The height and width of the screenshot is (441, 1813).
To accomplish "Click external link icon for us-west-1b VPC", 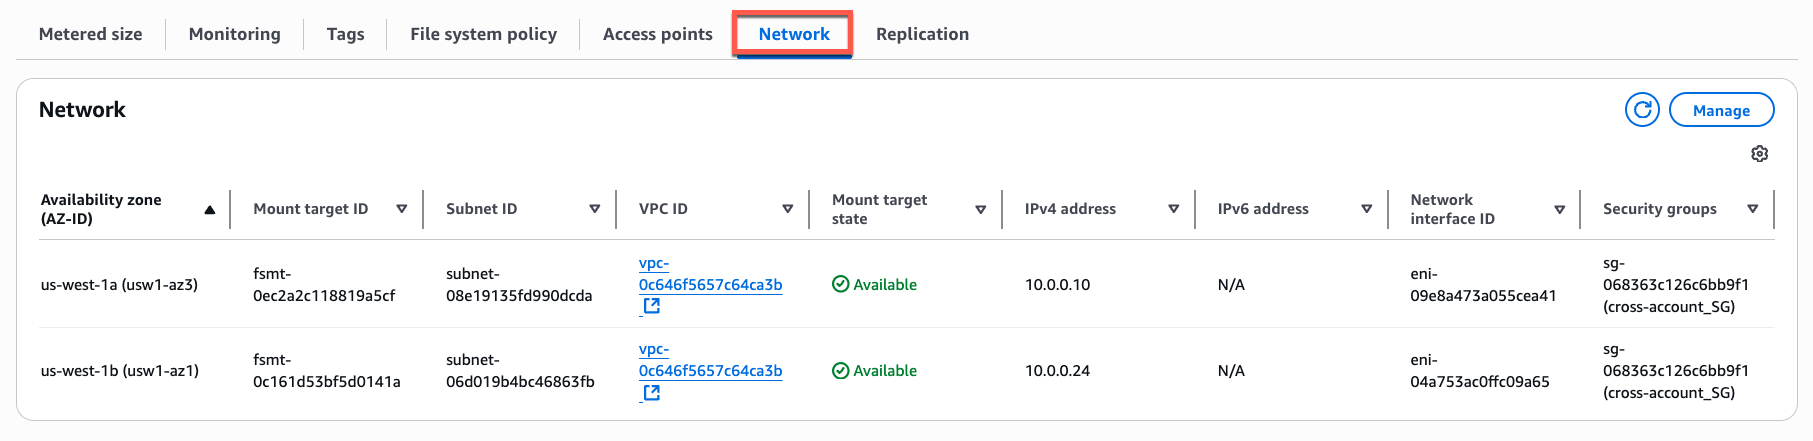I will point(651,392).
